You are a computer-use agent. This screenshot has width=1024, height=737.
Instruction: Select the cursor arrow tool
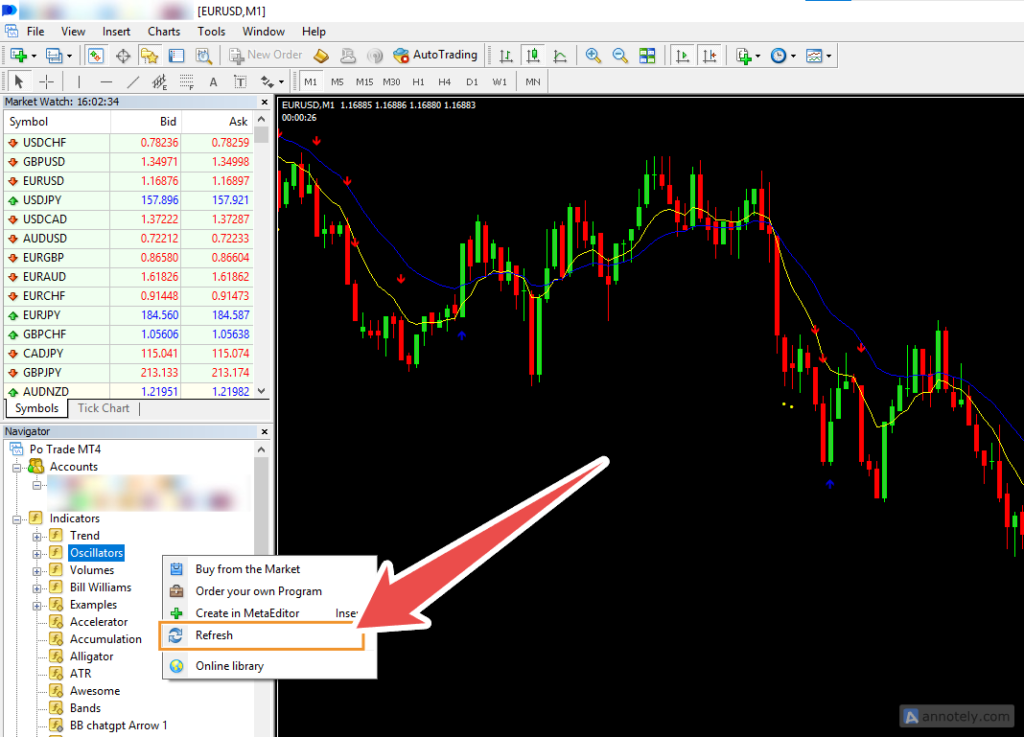click(x=19, y=82)
